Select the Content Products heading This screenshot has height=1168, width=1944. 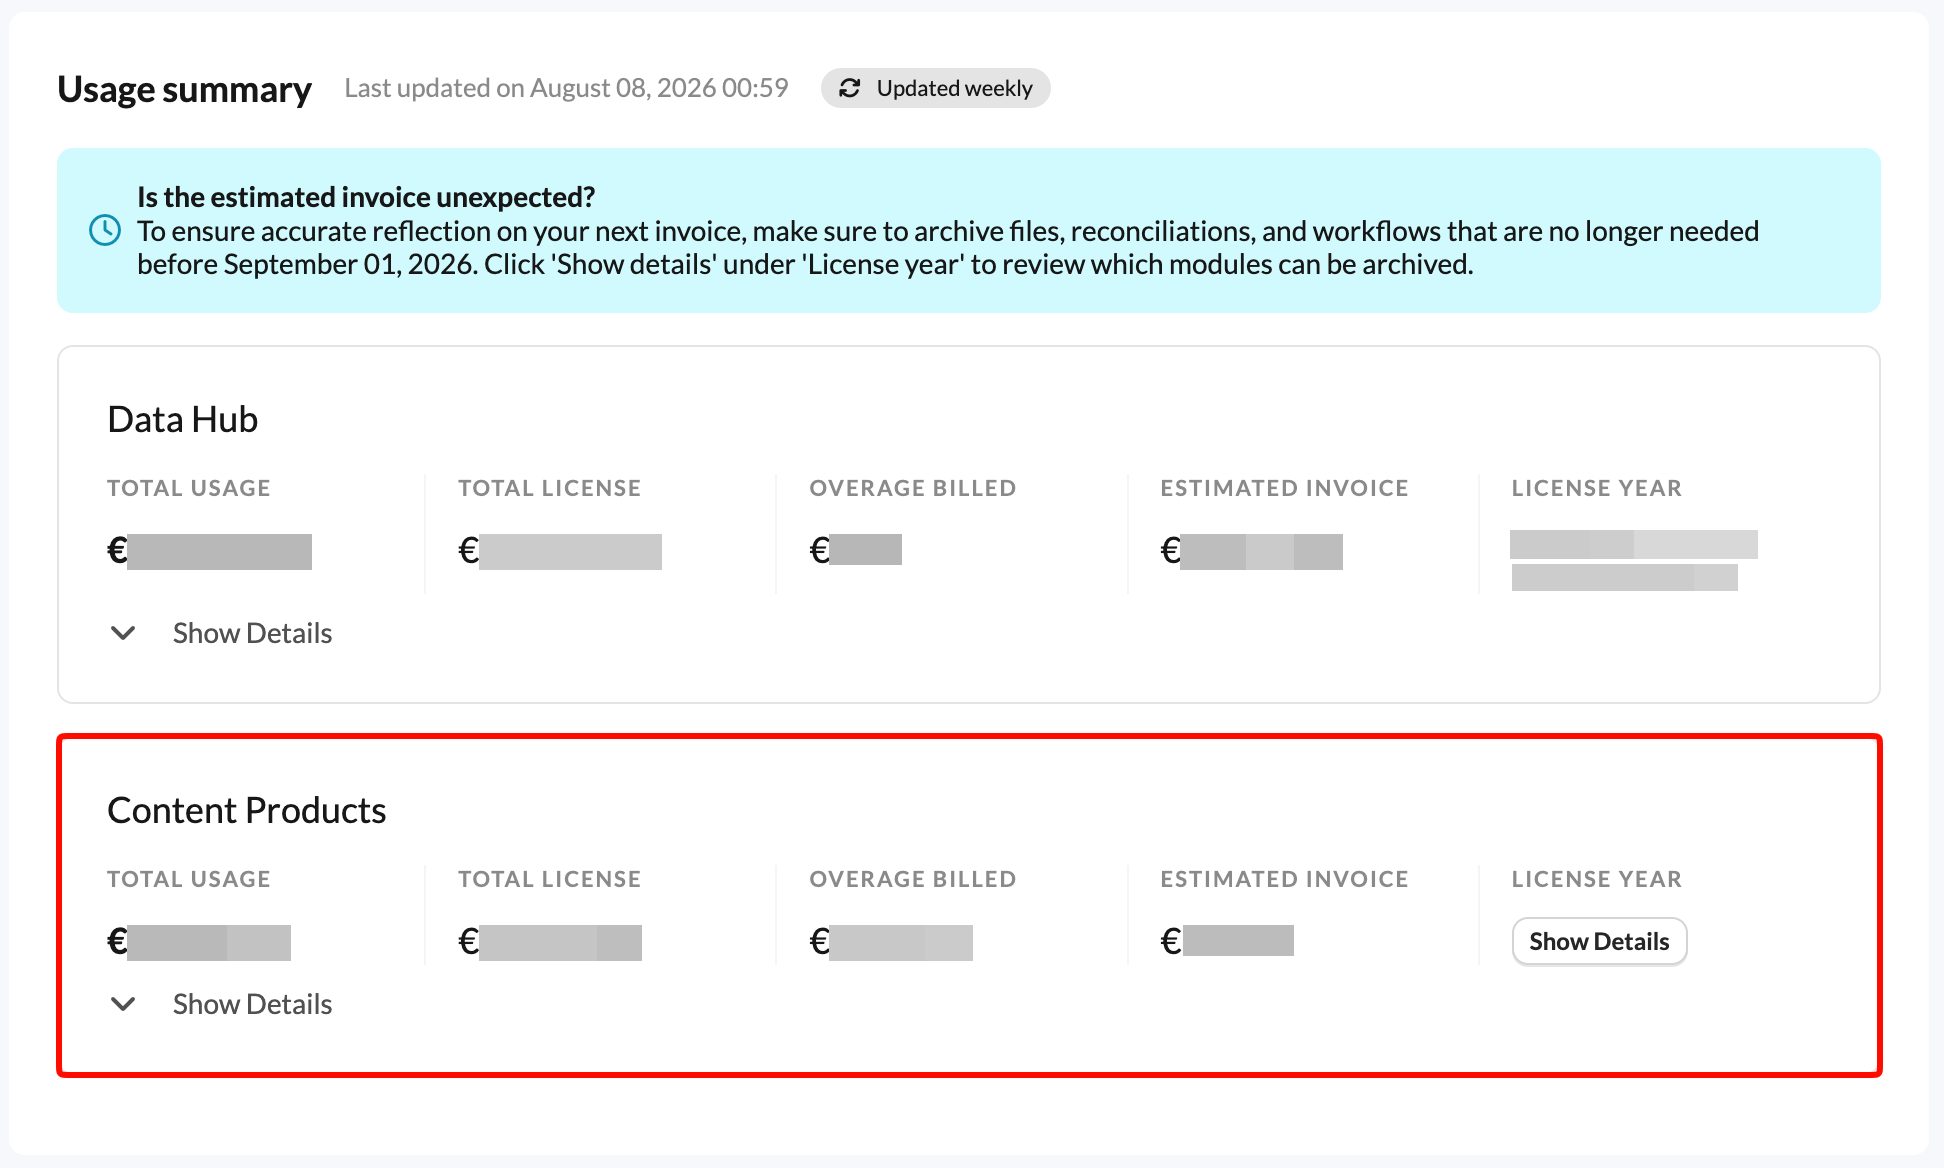tap(247, 810)
